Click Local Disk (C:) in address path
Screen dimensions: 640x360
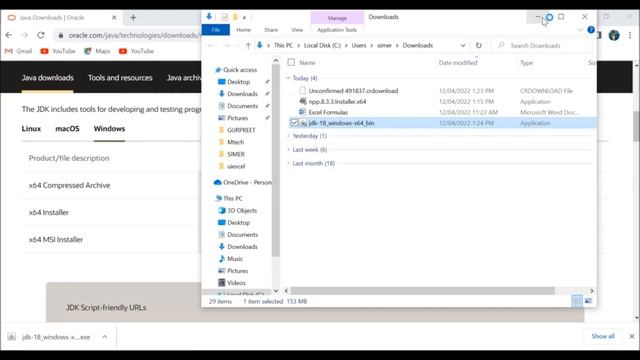[x=322, y=46]
